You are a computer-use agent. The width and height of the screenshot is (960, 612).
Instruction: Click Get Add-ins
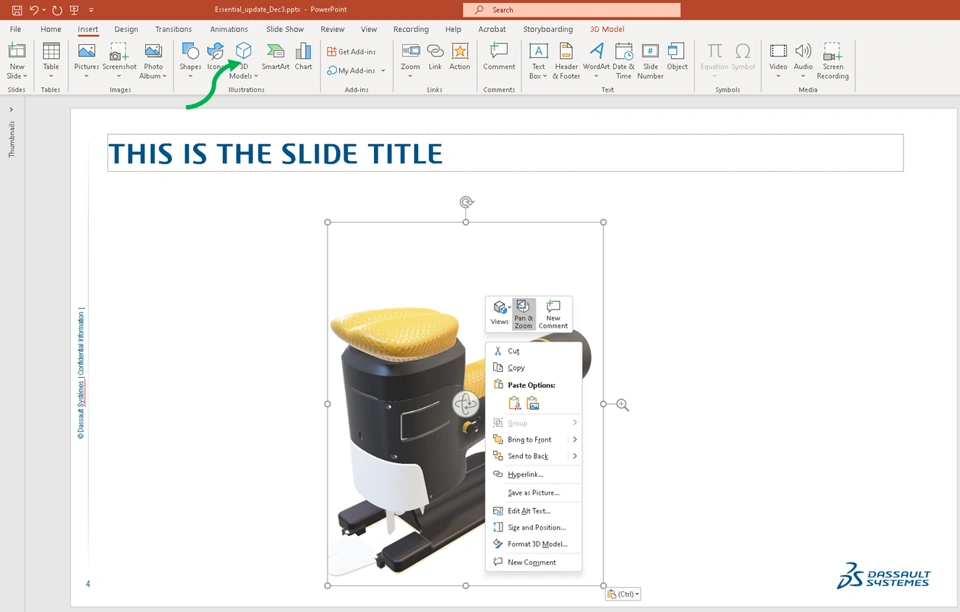point(351,52)
